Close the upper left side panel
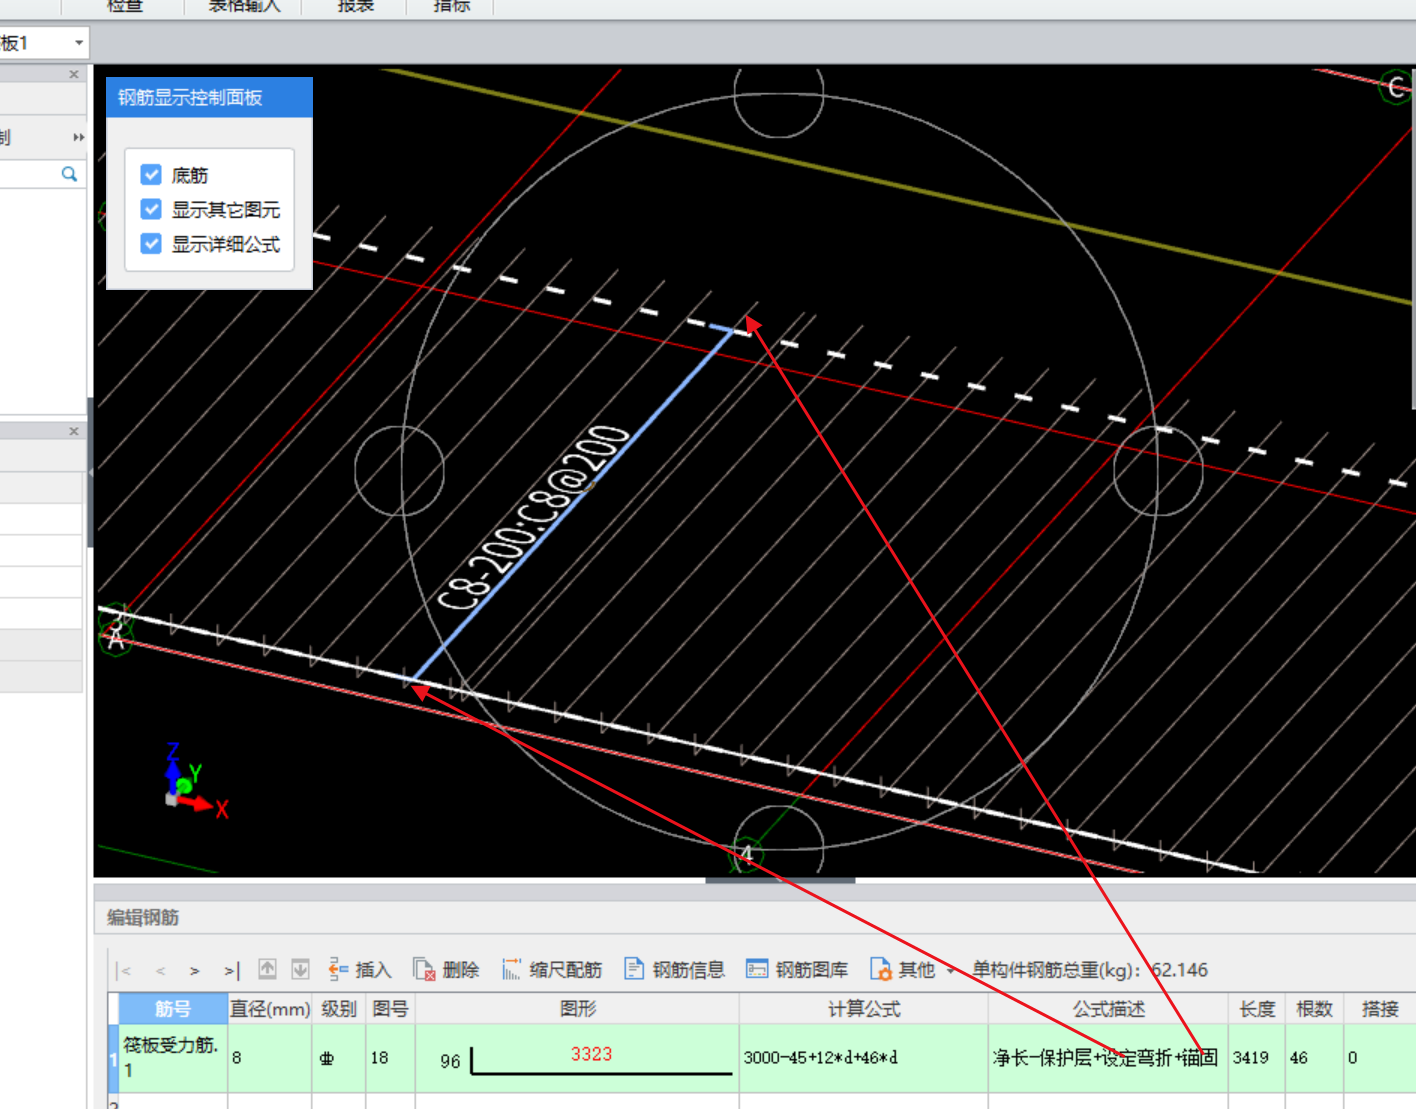 tap(73, 74)
